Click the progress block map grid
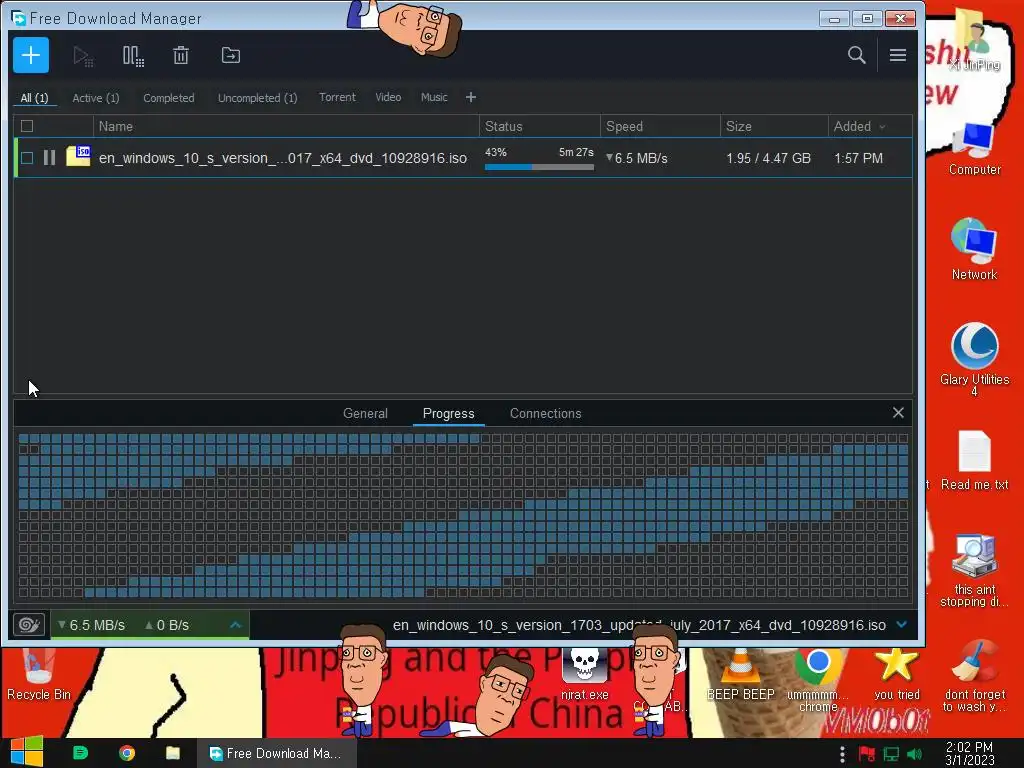This screenshot has width=1024, height=768. 463,515
